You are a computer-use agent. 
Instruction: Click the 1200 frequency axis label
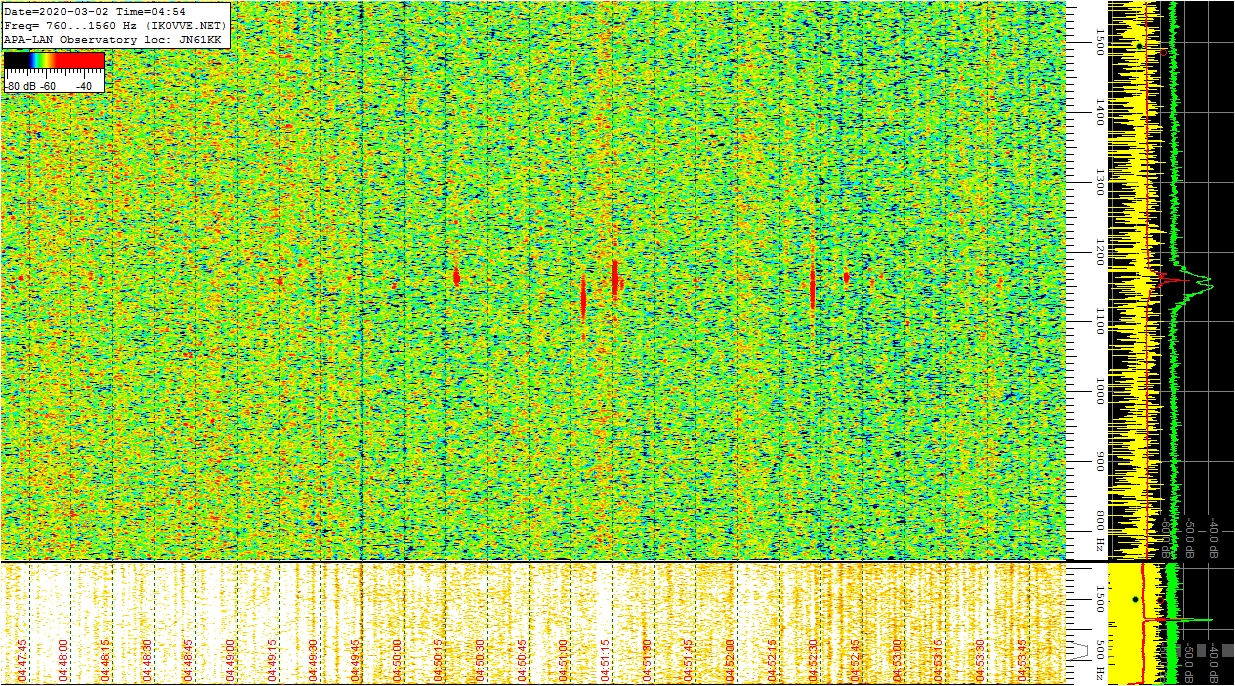pos(1099,252)
